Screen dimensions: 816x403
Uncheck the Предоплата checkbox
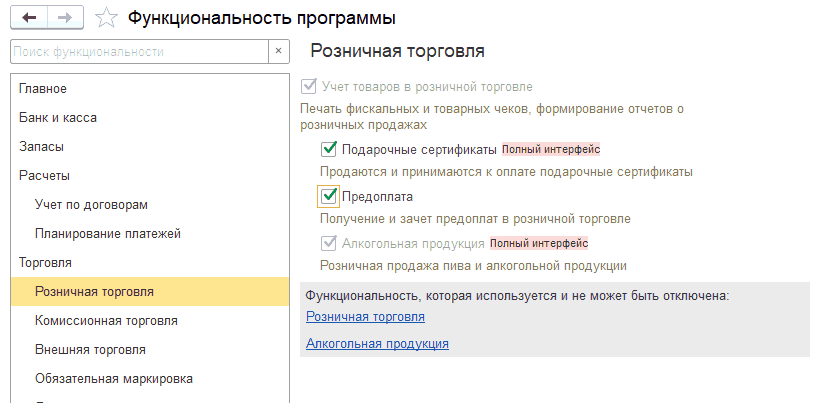point(329,196)
